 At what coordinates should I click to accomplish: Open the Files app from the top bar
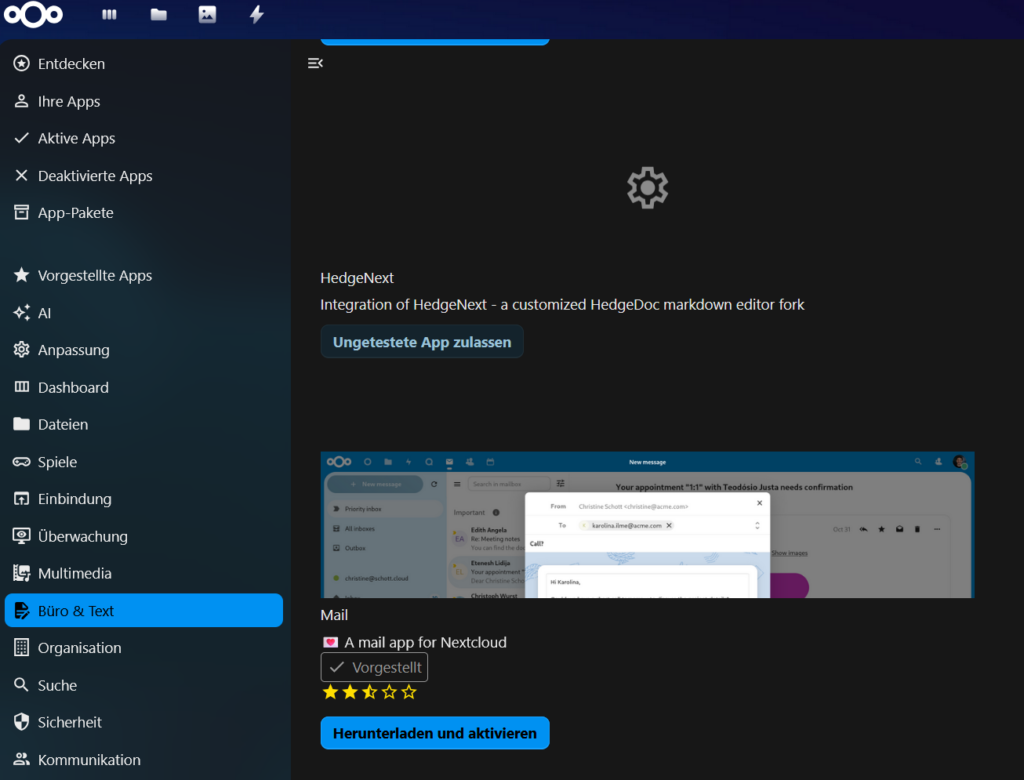(x=157, y=15)
